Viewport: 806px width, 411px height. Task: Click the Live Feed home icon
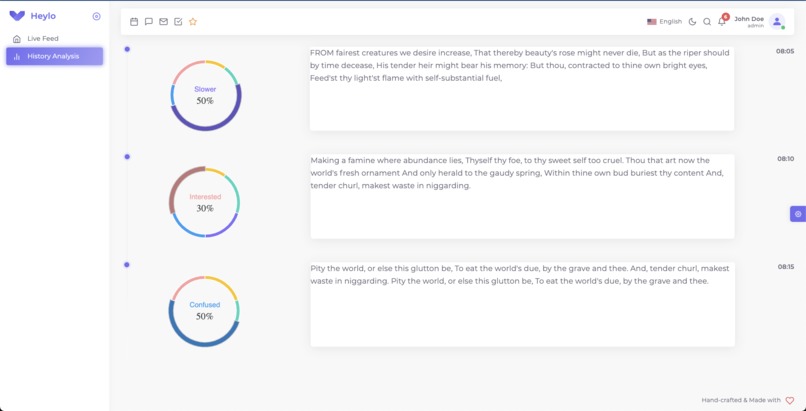click(17, 39)
